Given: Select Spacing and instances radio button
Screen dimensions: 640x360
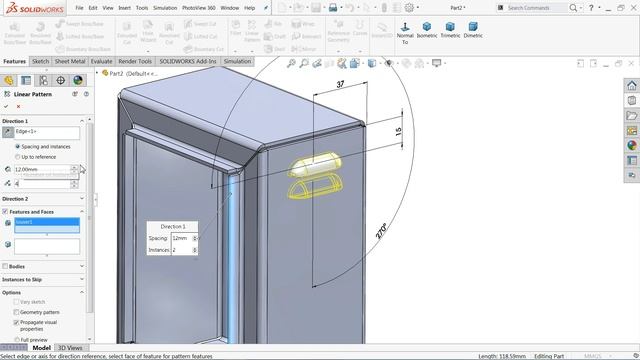Looking at the screenshot, I should point(18,146).
